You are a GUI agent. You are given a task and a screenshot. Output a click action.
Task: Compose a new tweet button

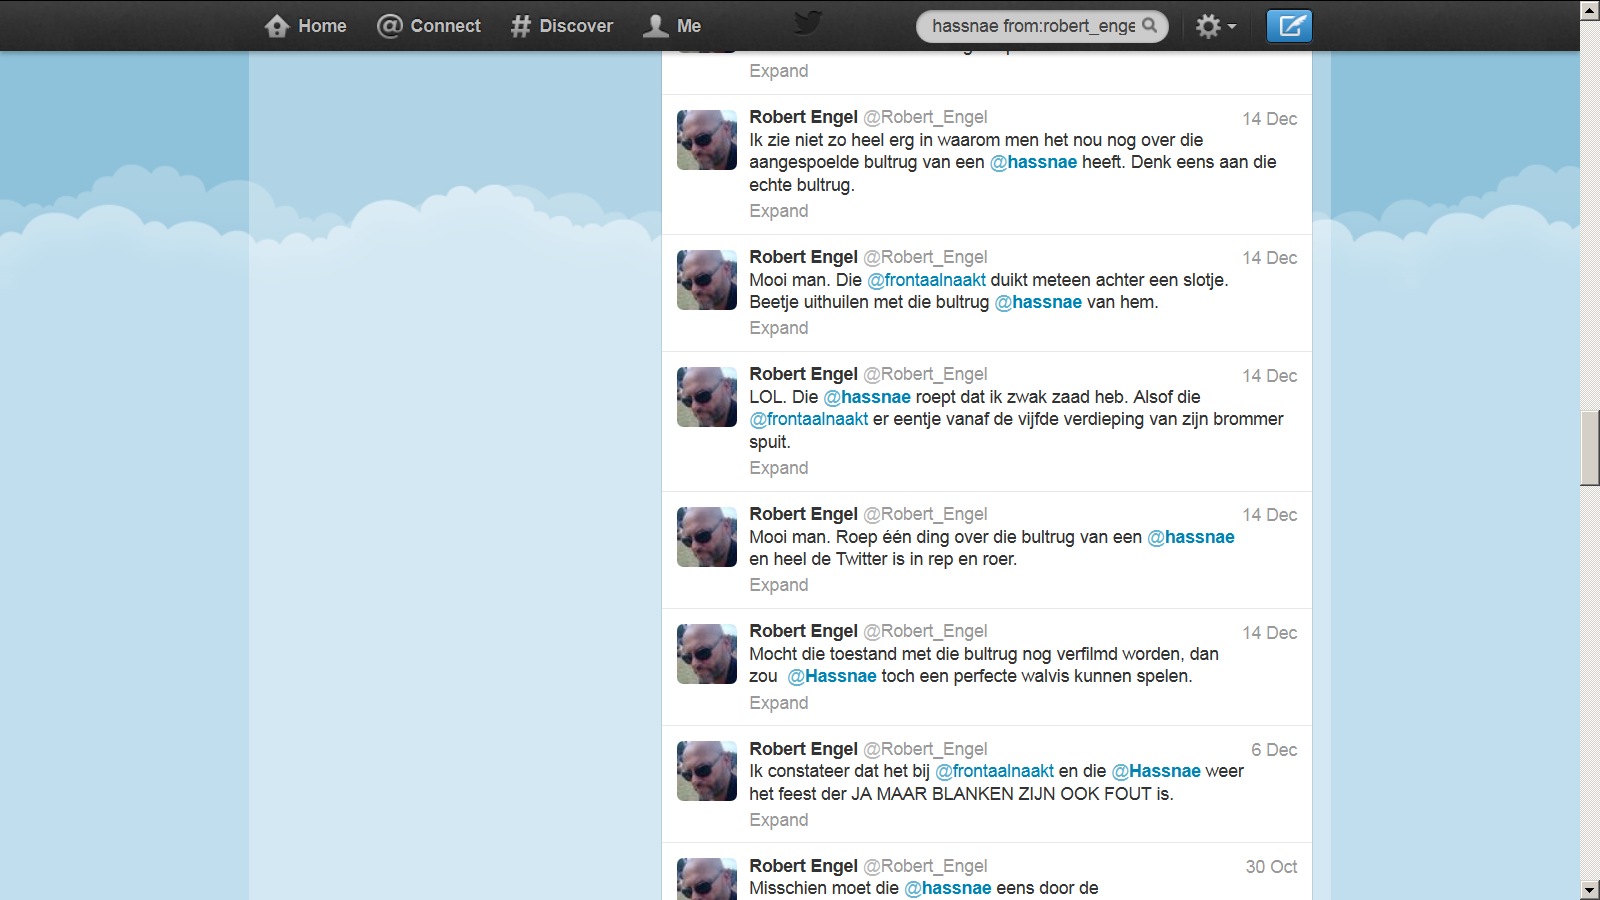1289,26
